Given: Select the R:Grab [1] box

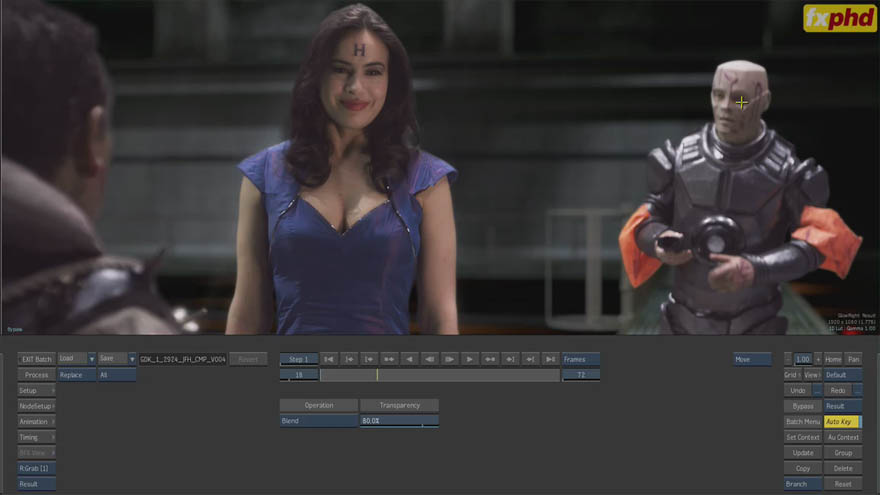Looking at the screenshot, I should tap(36, 468).
